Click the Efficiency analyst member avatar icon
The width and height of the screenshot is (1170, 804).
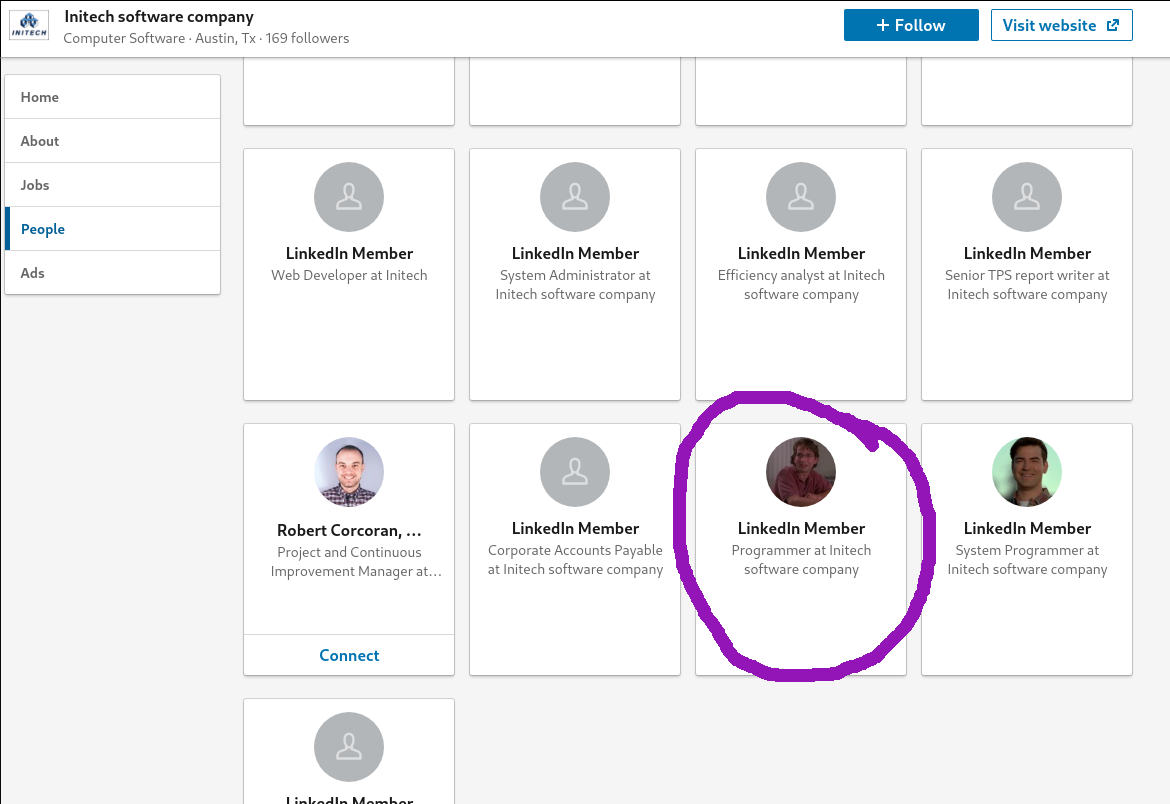tap(801, 198)
